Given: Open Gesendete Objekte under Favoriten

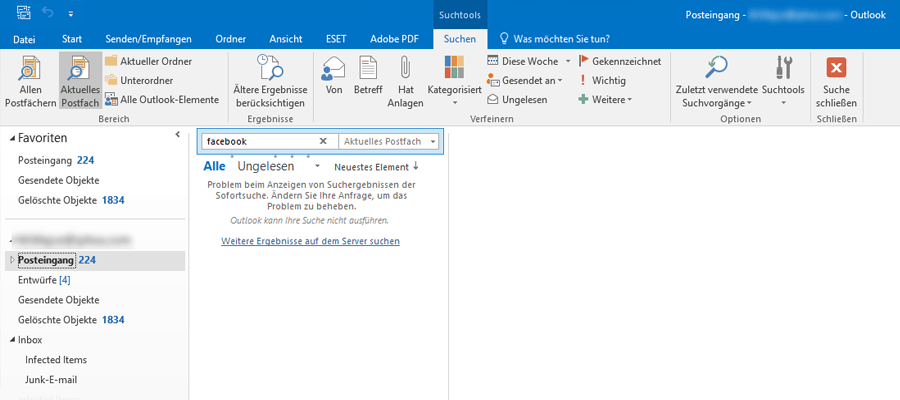Looking at the screenshot, I should 59,180.
